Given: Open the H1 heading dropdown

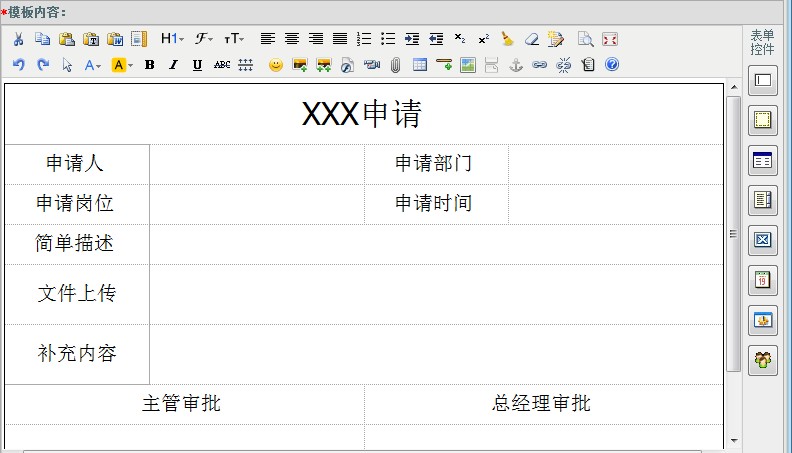Looking at the screenshot, I should click(172, 39).
